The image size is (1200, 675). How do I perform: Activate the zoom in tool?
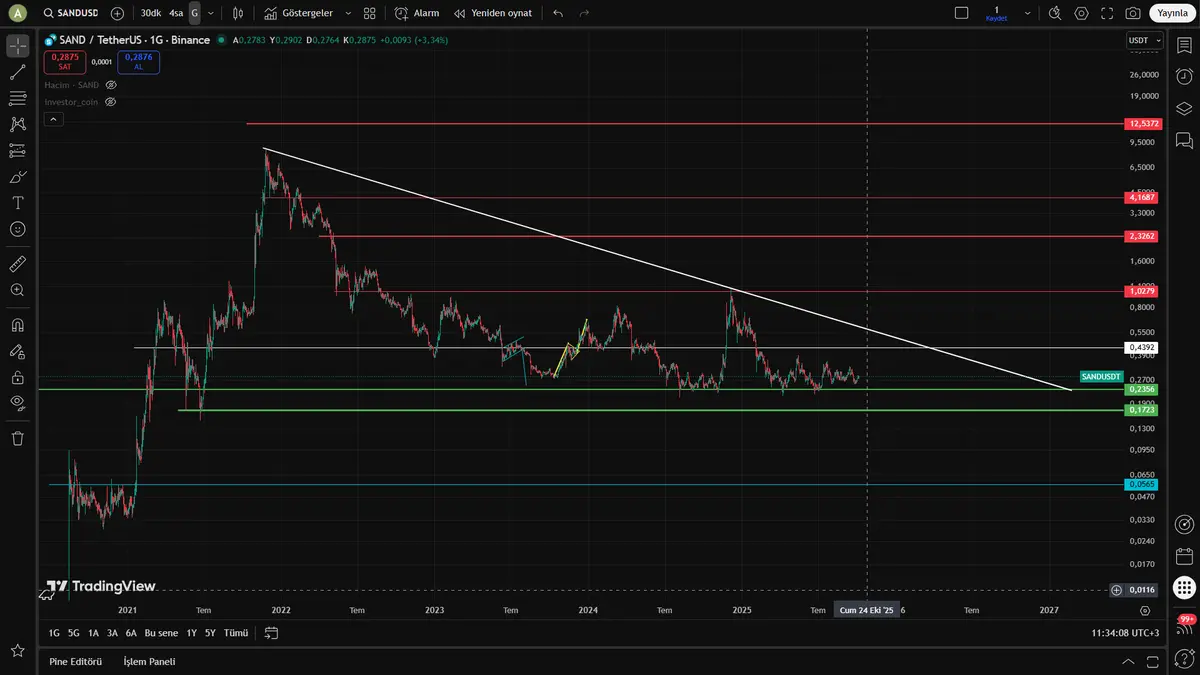click(17, 290)
